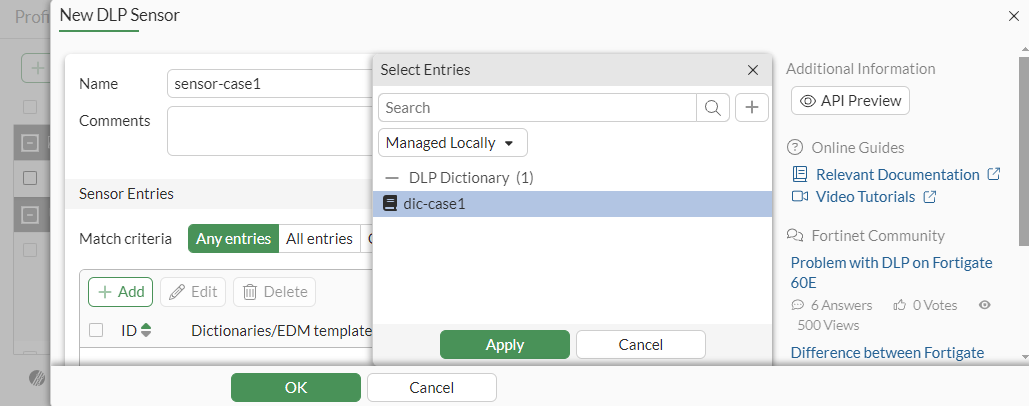The height and width of the screenshot is (406, 1029).
Task: Click the search magnifier icon in Select Entries
Action: (712, 108)
